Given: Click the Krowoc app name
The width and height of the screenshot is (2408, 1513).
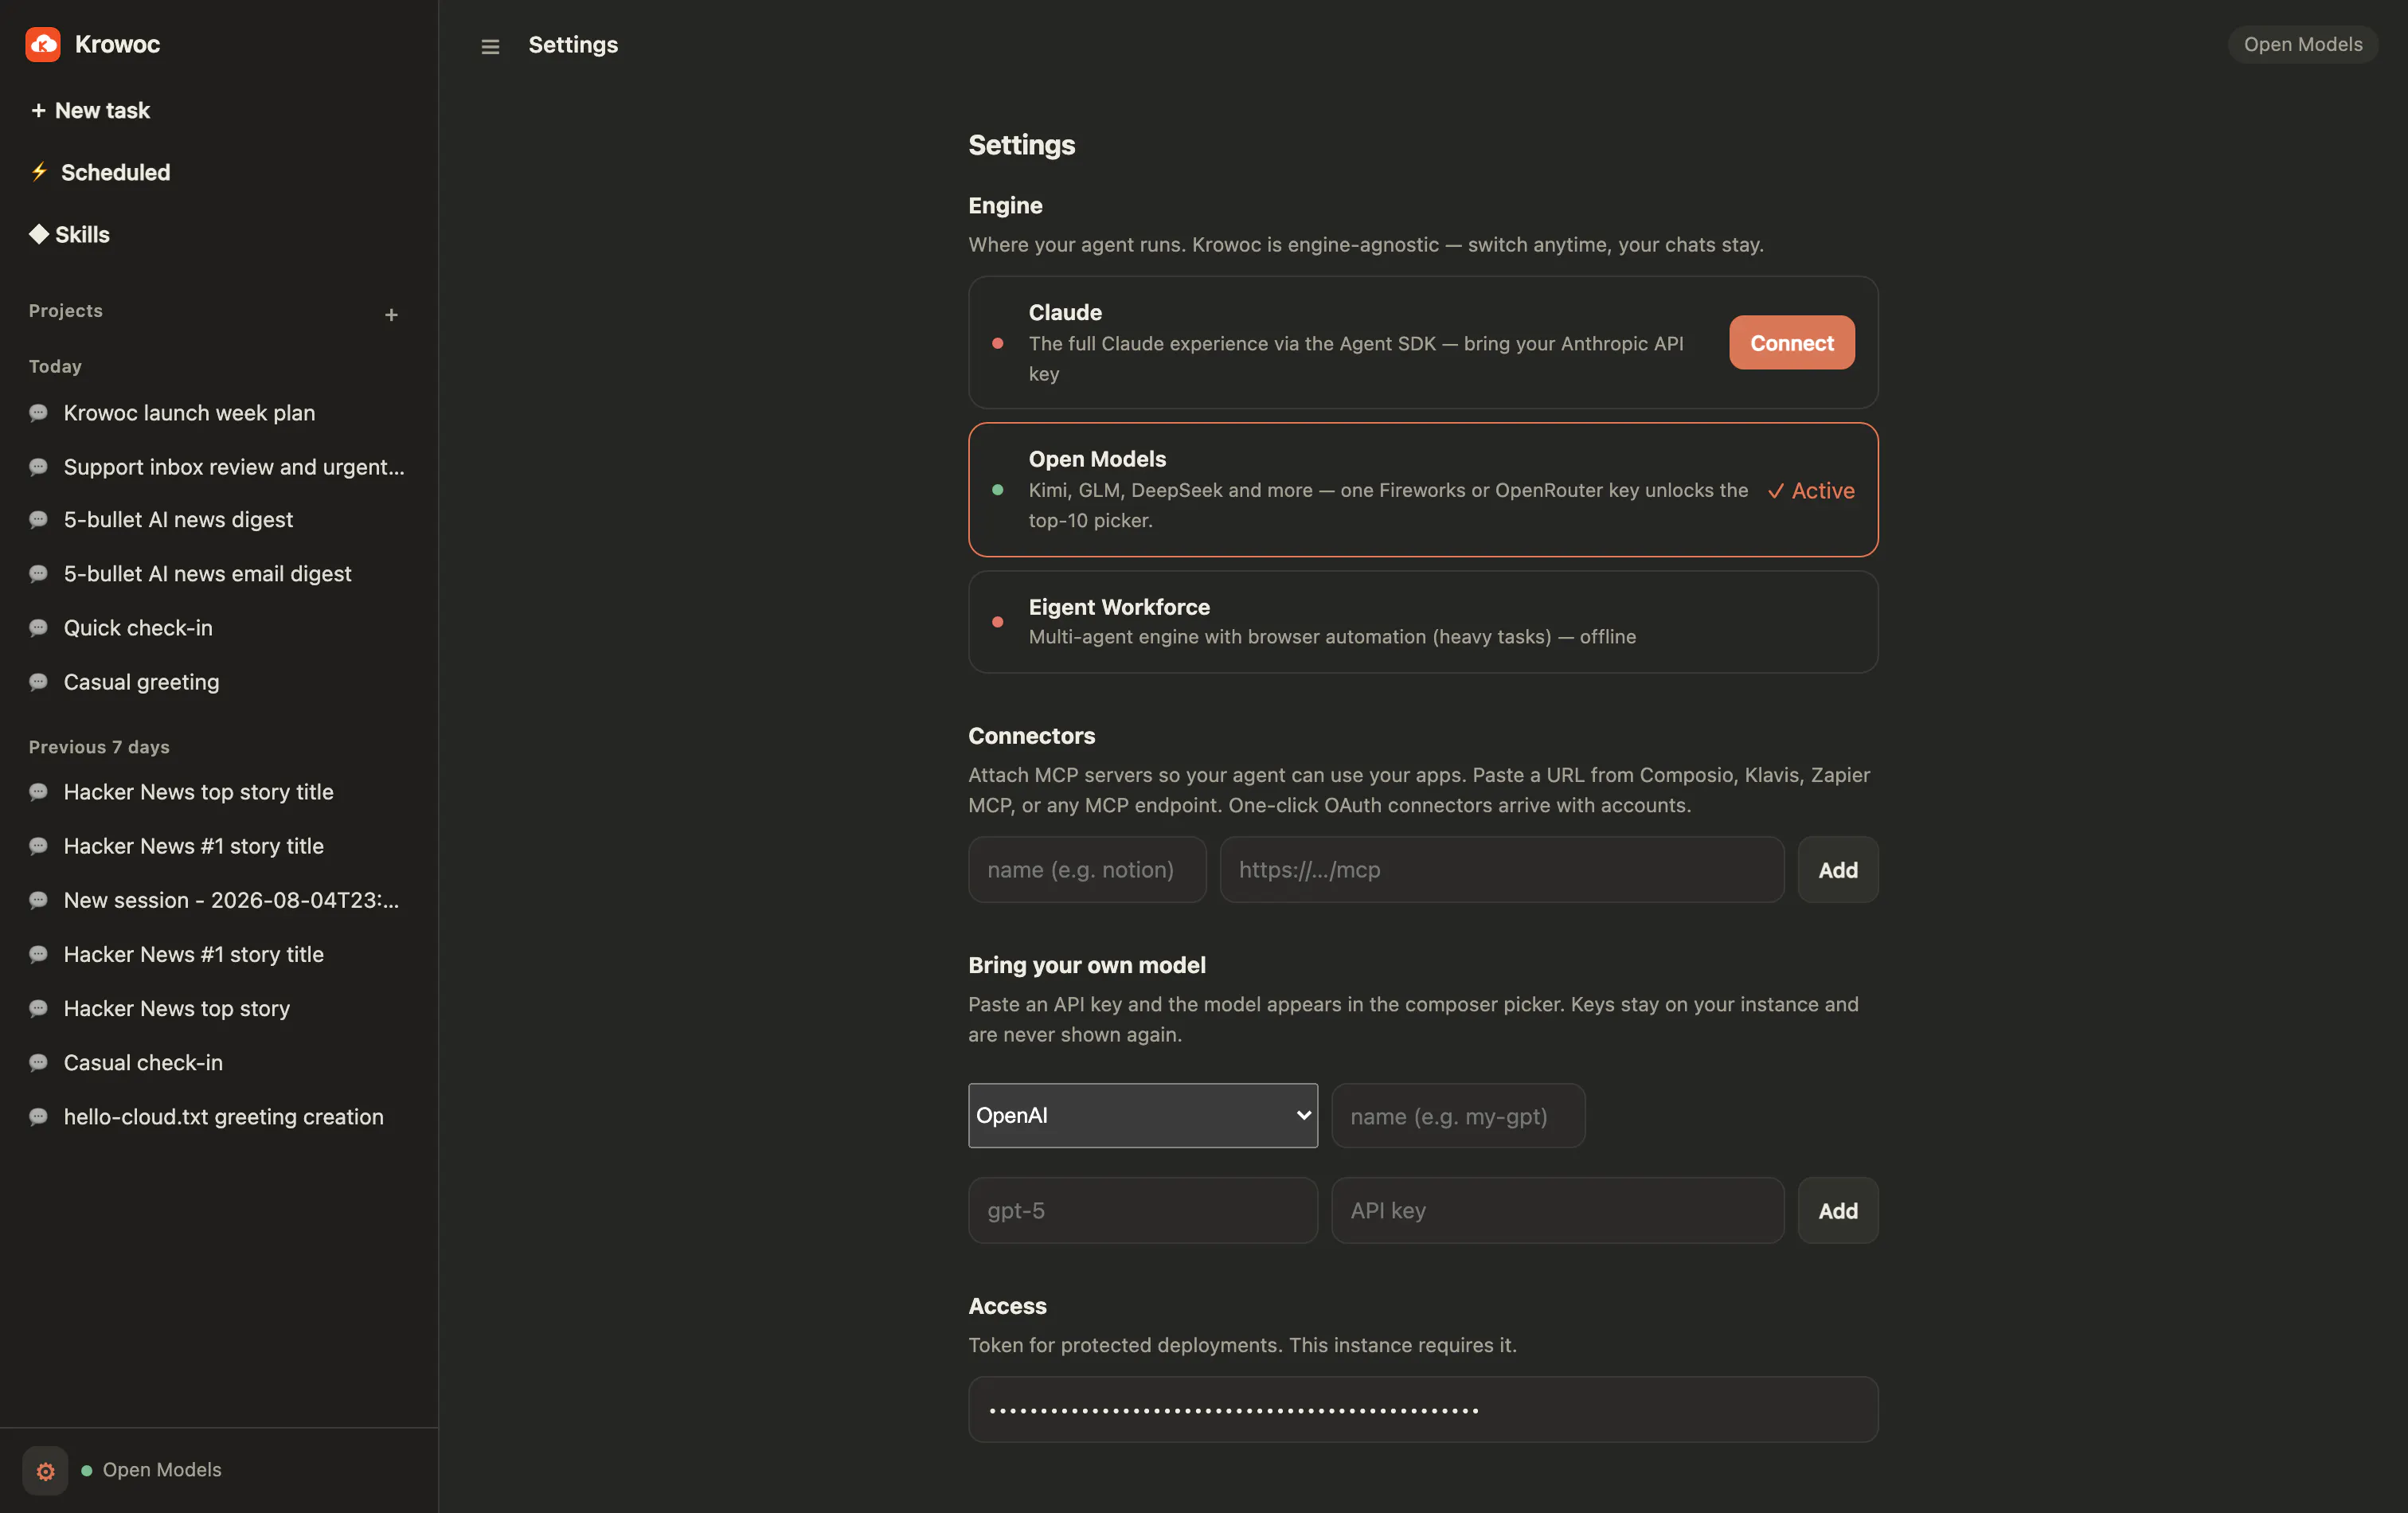Looking at the screenshot, I should (x=117, y=44).
